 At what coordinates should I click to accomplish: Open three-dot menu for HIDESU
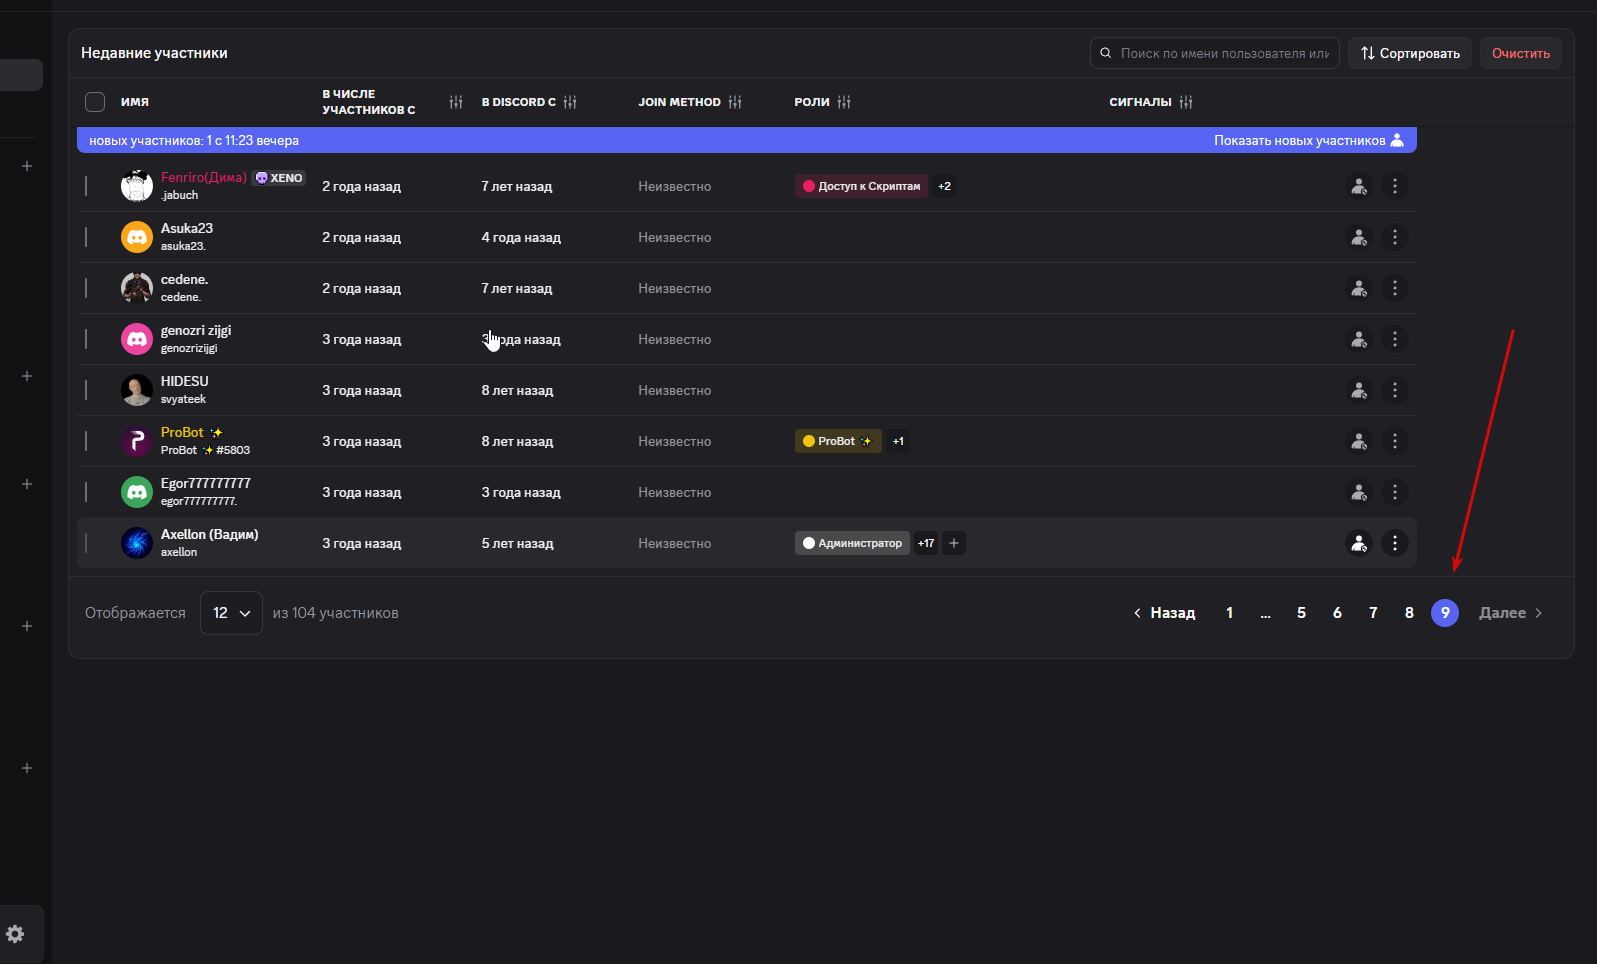1395,390
